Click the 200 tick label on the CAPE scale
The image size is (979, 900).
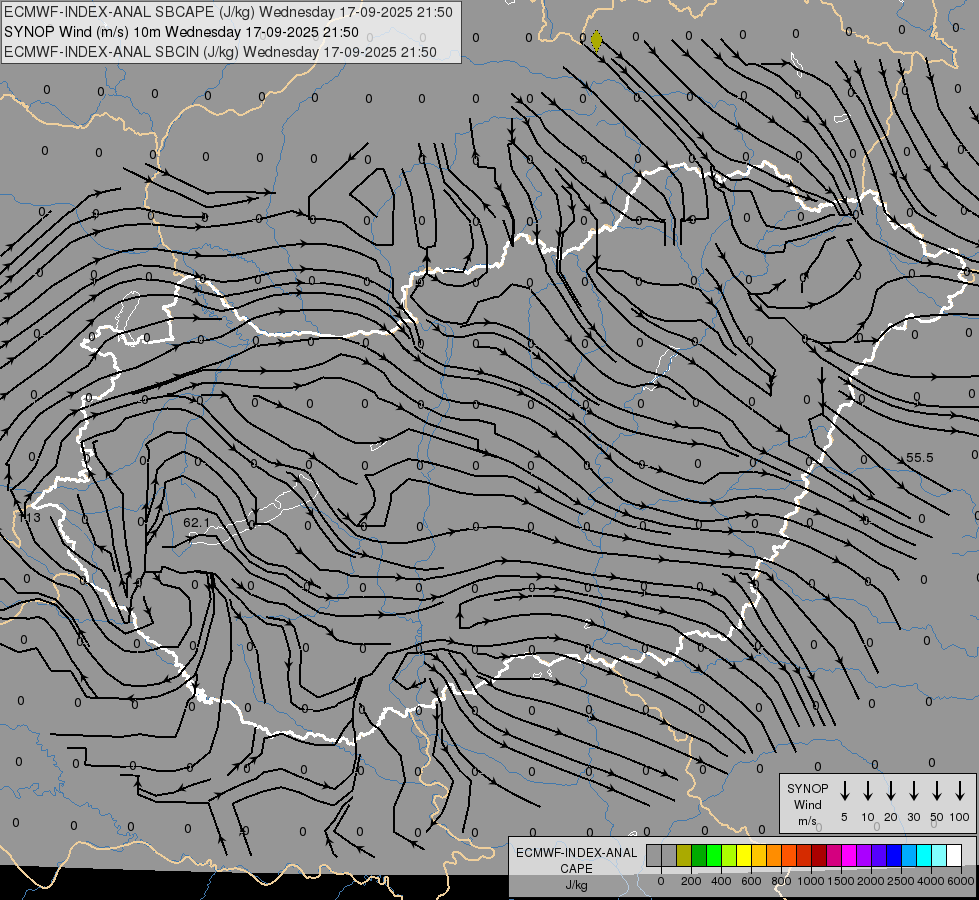tap(691, 881)
